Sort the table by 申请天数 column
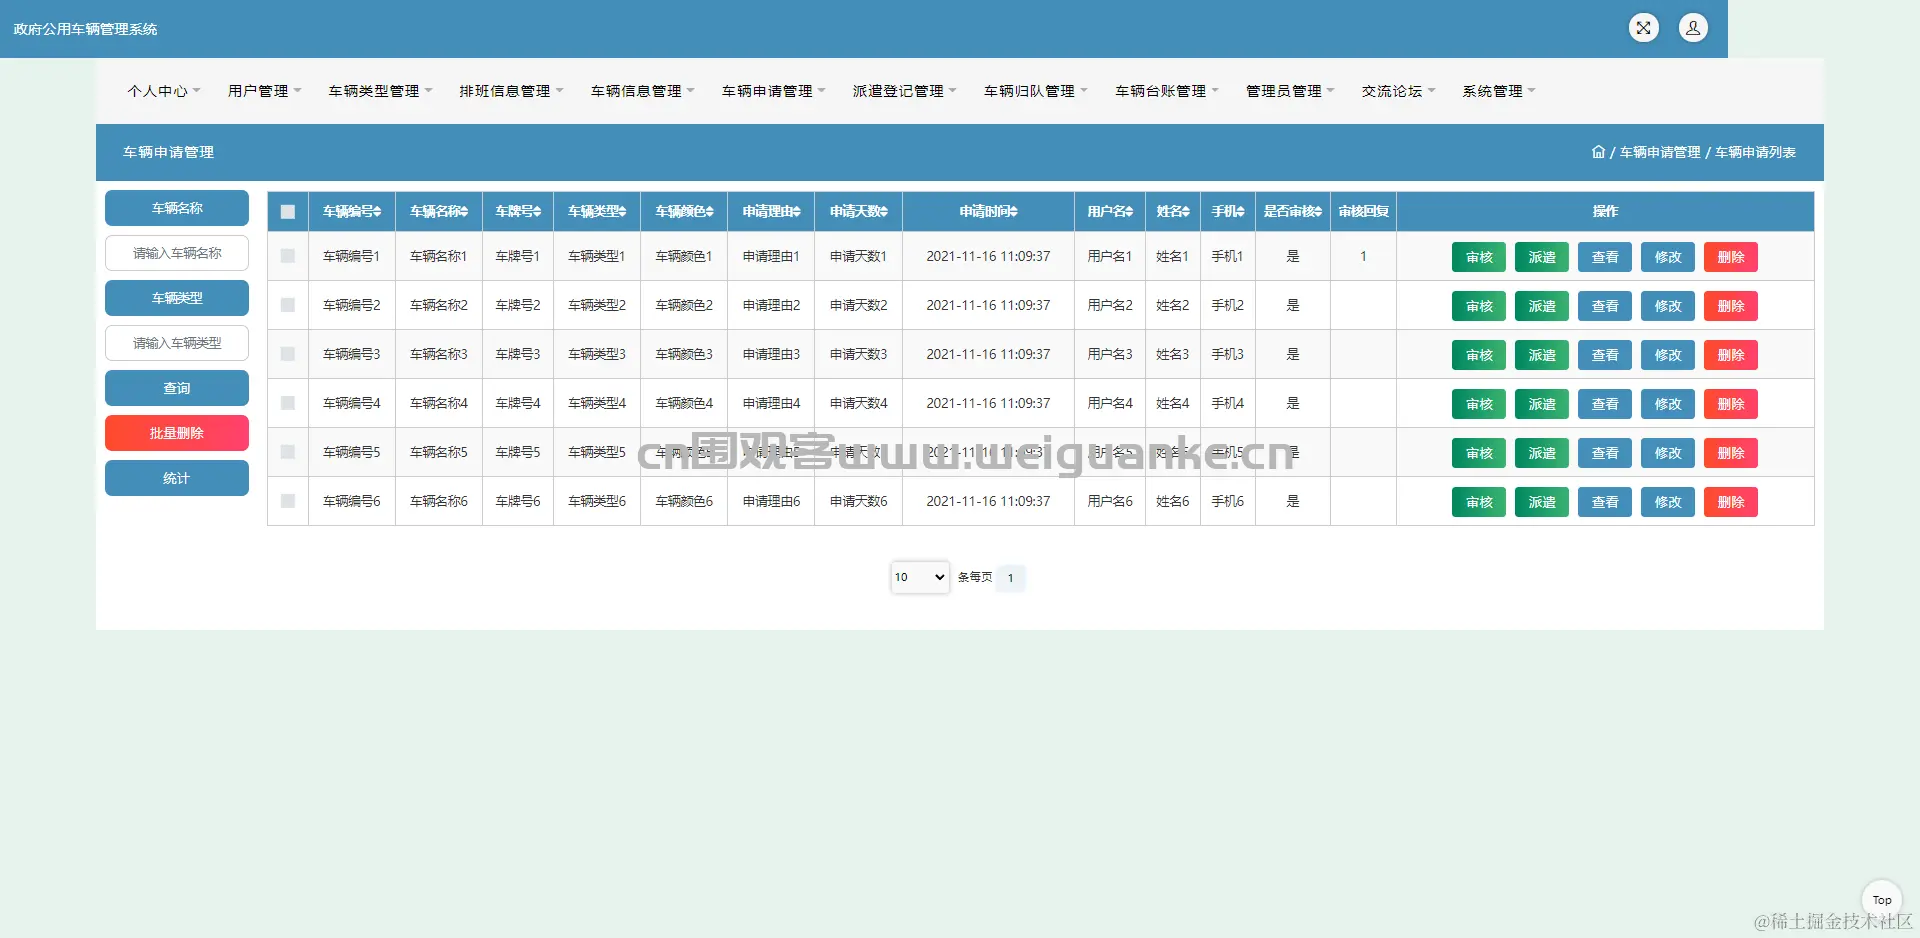The height and width of the screenshot is (938, 1920). point(858,211)
